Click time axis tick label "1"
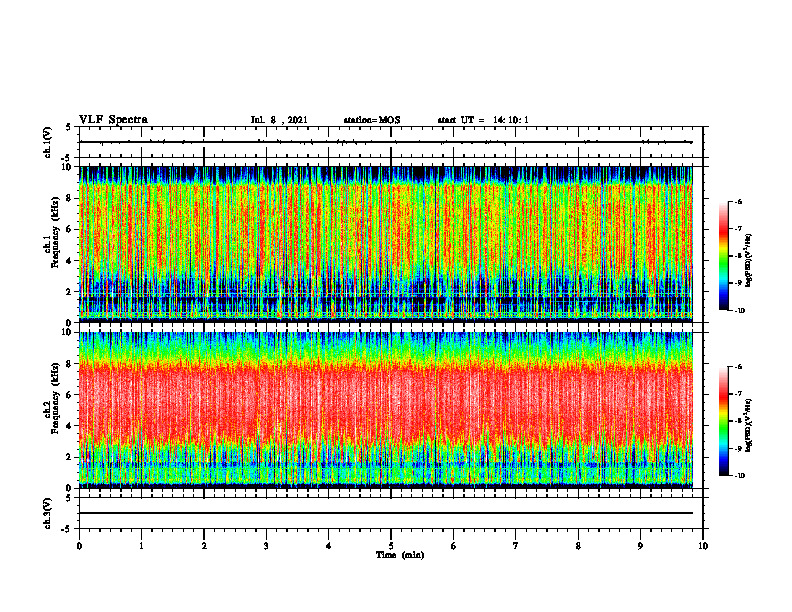Viewport: 792px width, 612px height. click(141, 546)
